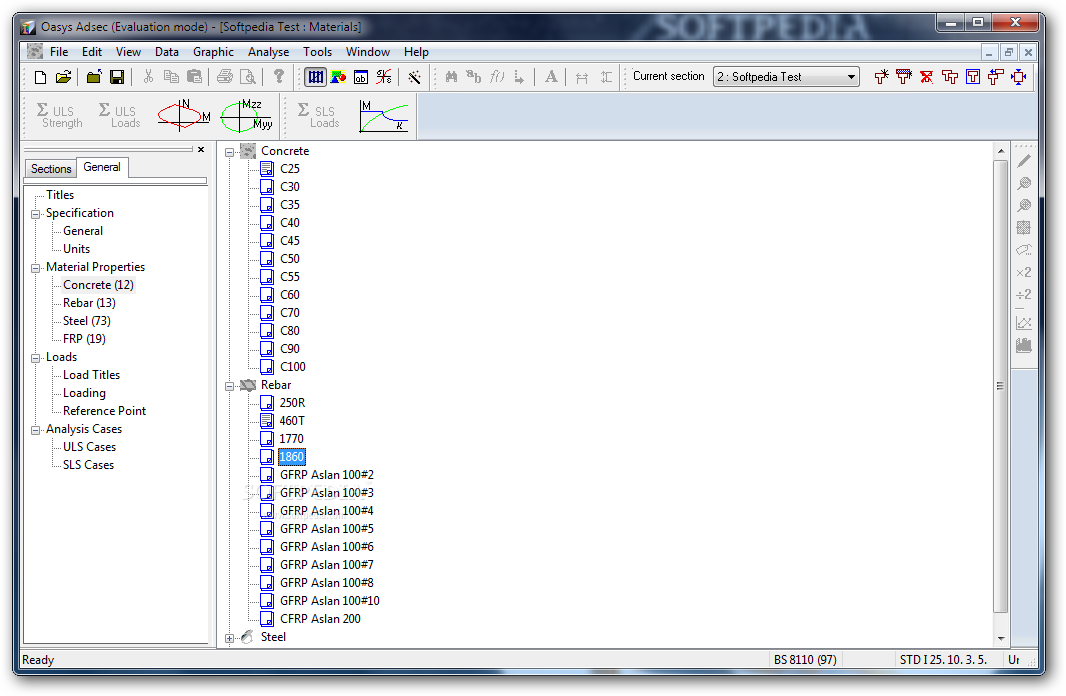This screenshot has width=1066, height=696.
Task: Close the Gateway side panel
Action: (x=201, y=150)
